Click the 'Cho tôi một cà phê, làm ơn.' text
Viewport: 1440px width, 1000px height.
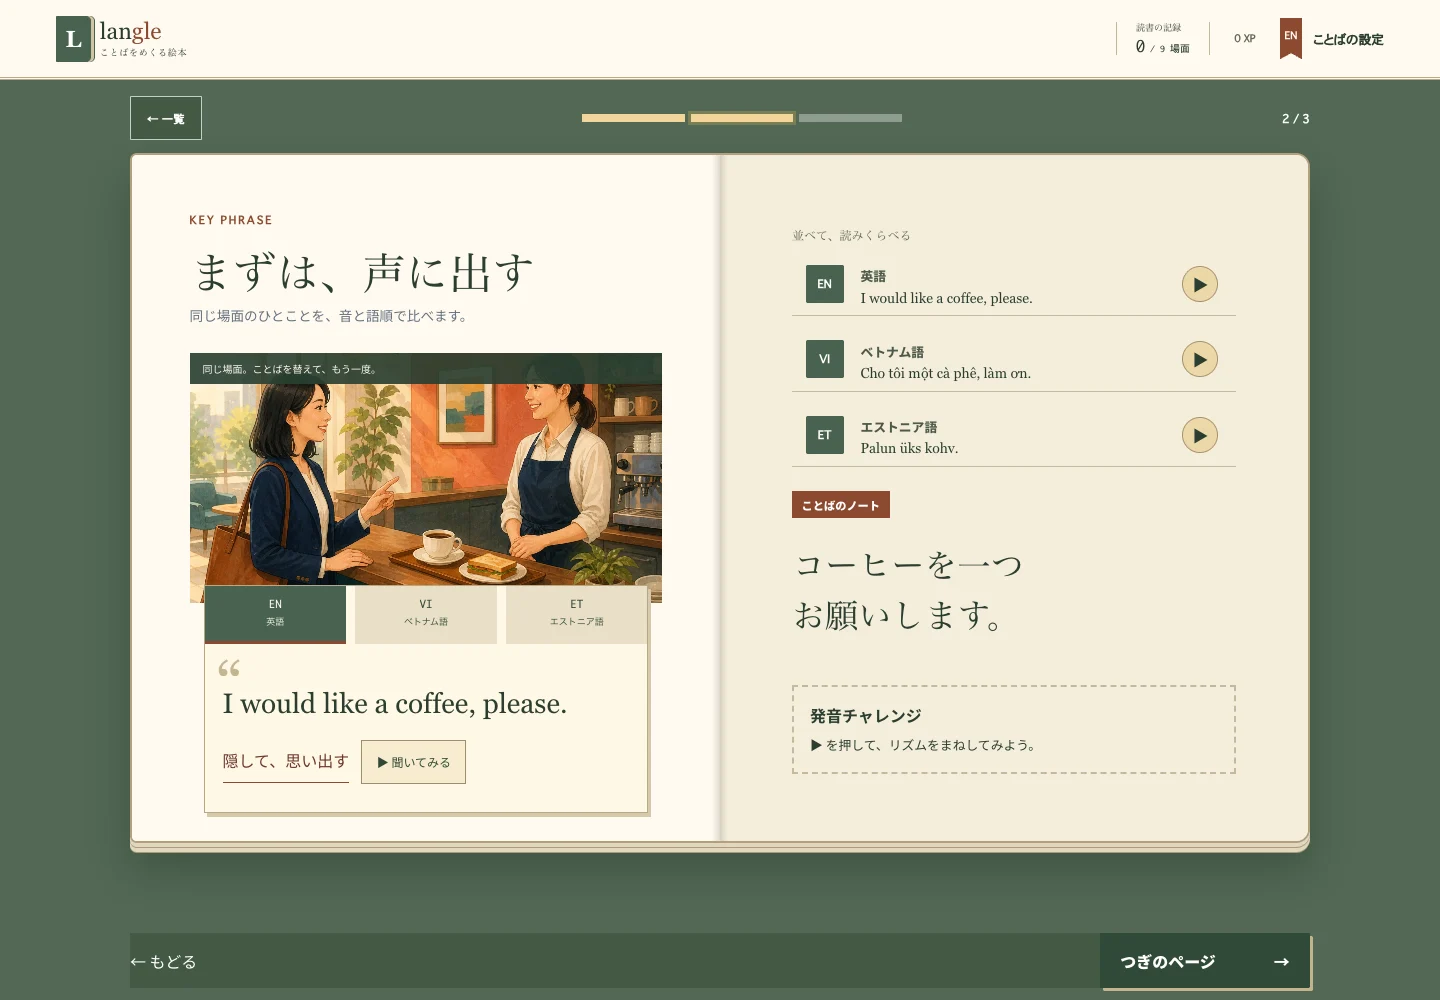[945, 373]
